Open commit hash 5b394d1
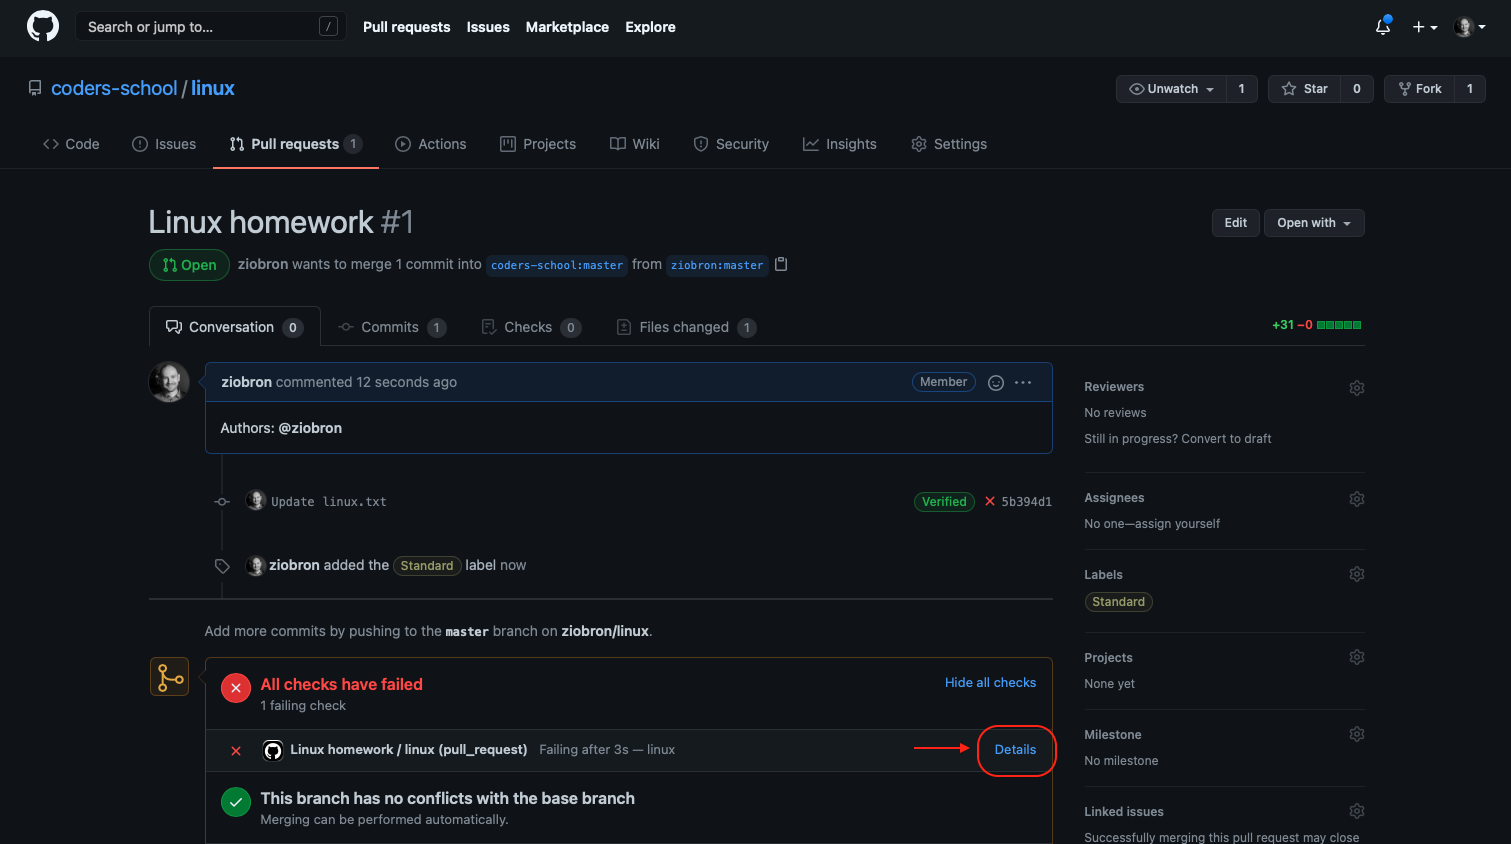This screenshot has width=1511, height=844. pyautogui.click(x=1027, y=502)
